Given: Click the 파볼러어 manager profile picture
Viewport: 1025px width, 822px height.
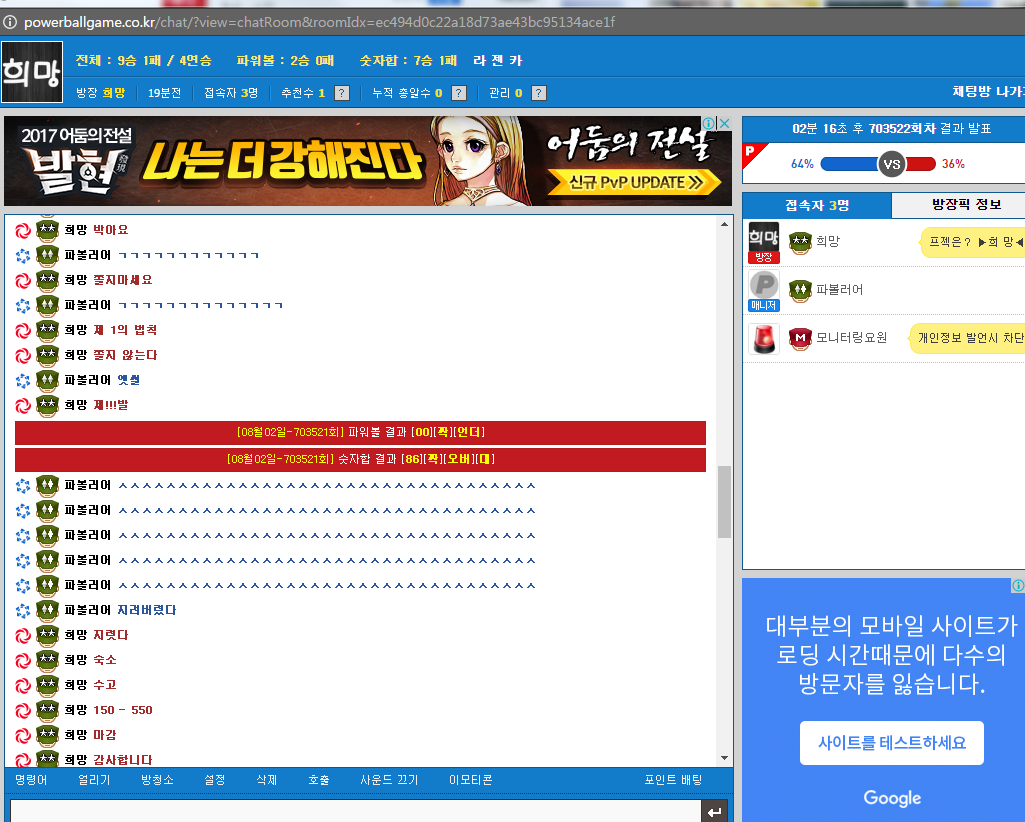Looking at the screenshot, I should pos(764,291).
